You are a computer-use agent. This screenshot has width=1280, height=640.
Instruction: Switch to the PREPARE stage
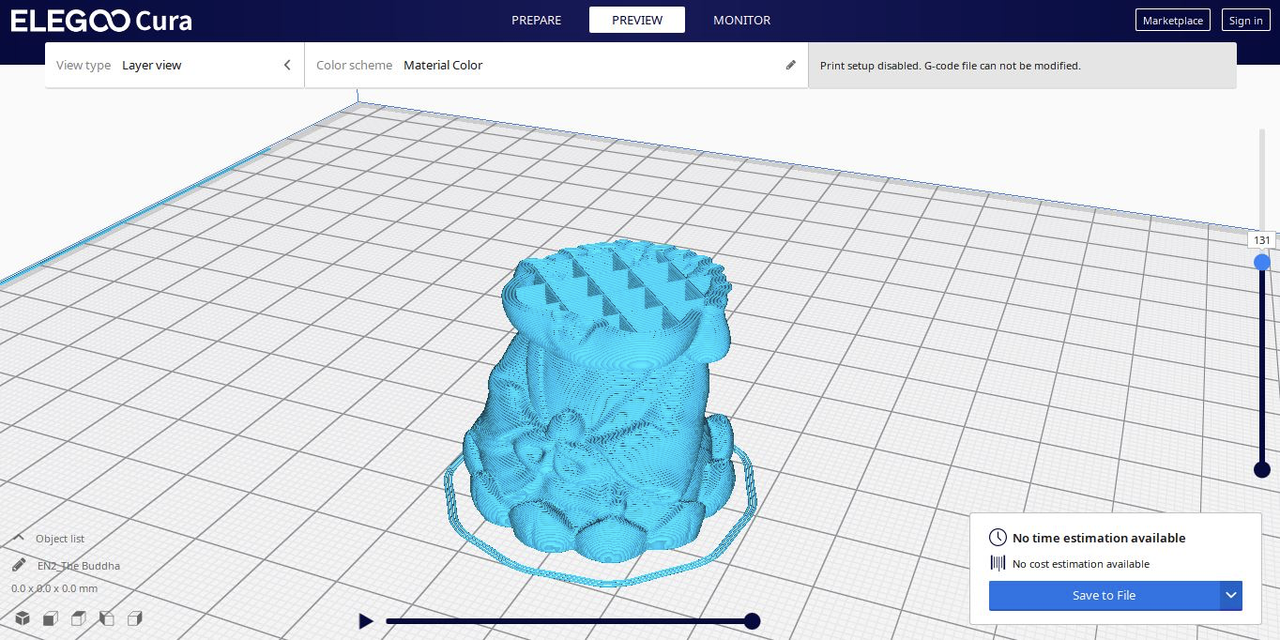(x=536, y=20)
